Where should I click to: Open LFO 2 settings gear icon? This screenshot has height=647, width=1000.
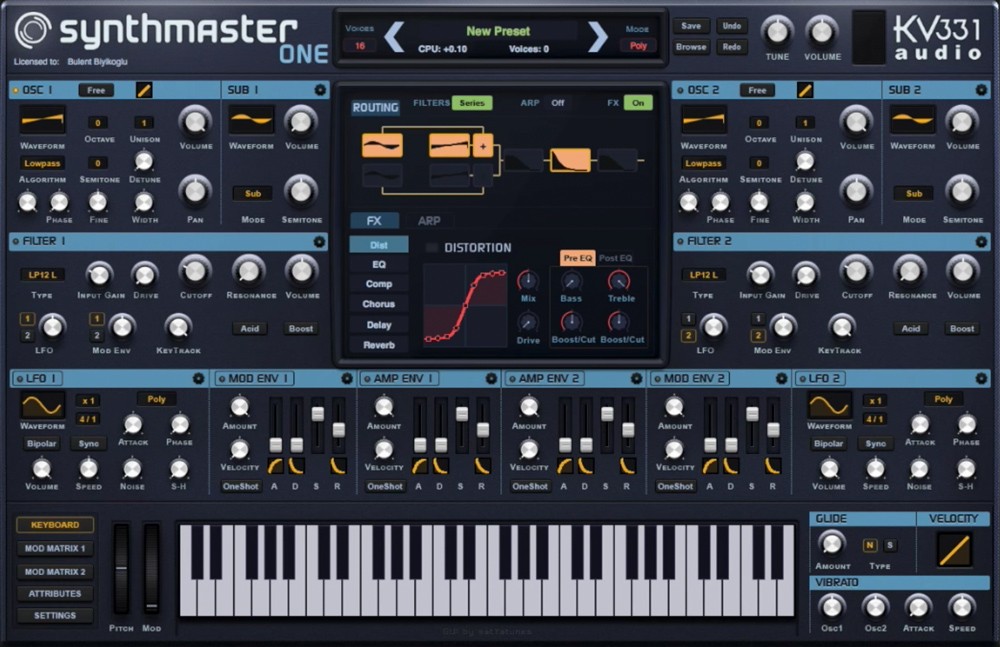[981, 378]
